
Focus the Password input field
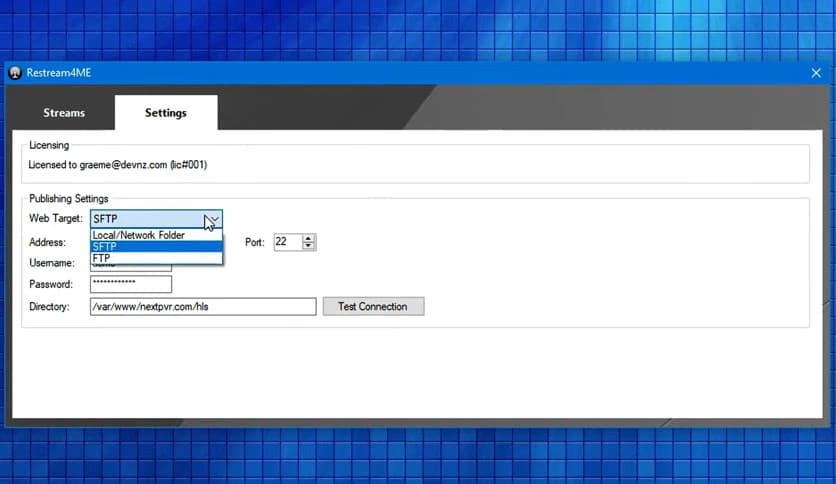tap(130, 285)
